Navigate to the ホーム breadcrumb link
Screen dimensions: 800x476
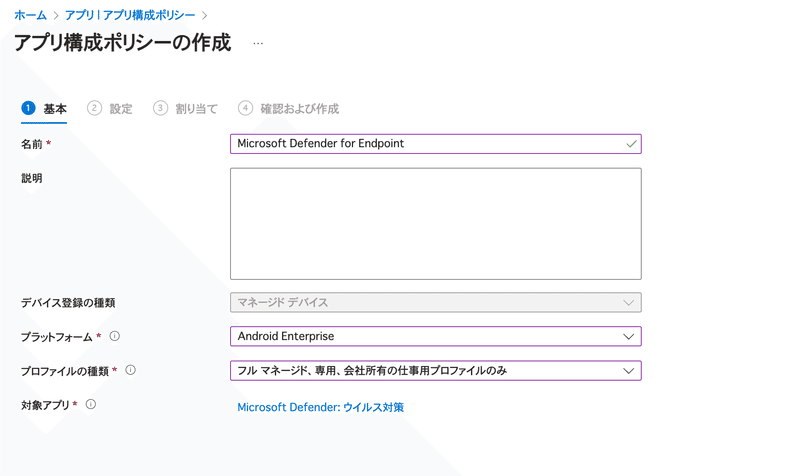tap(30, 15)
